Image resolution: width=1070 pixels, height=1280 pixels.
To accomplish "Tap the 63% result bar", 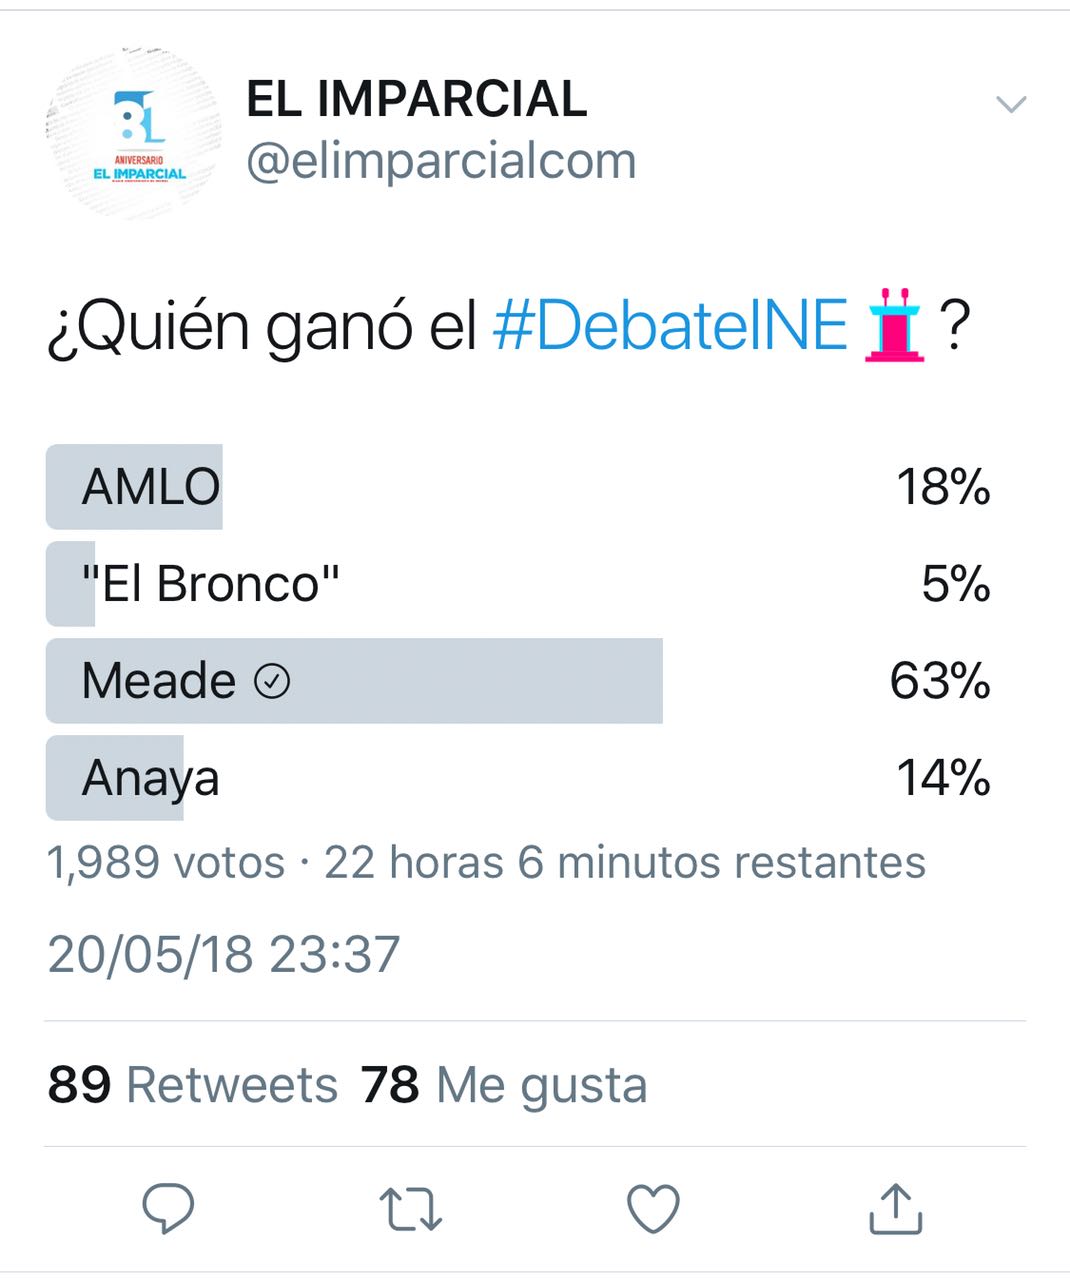I will coord(354,681).
